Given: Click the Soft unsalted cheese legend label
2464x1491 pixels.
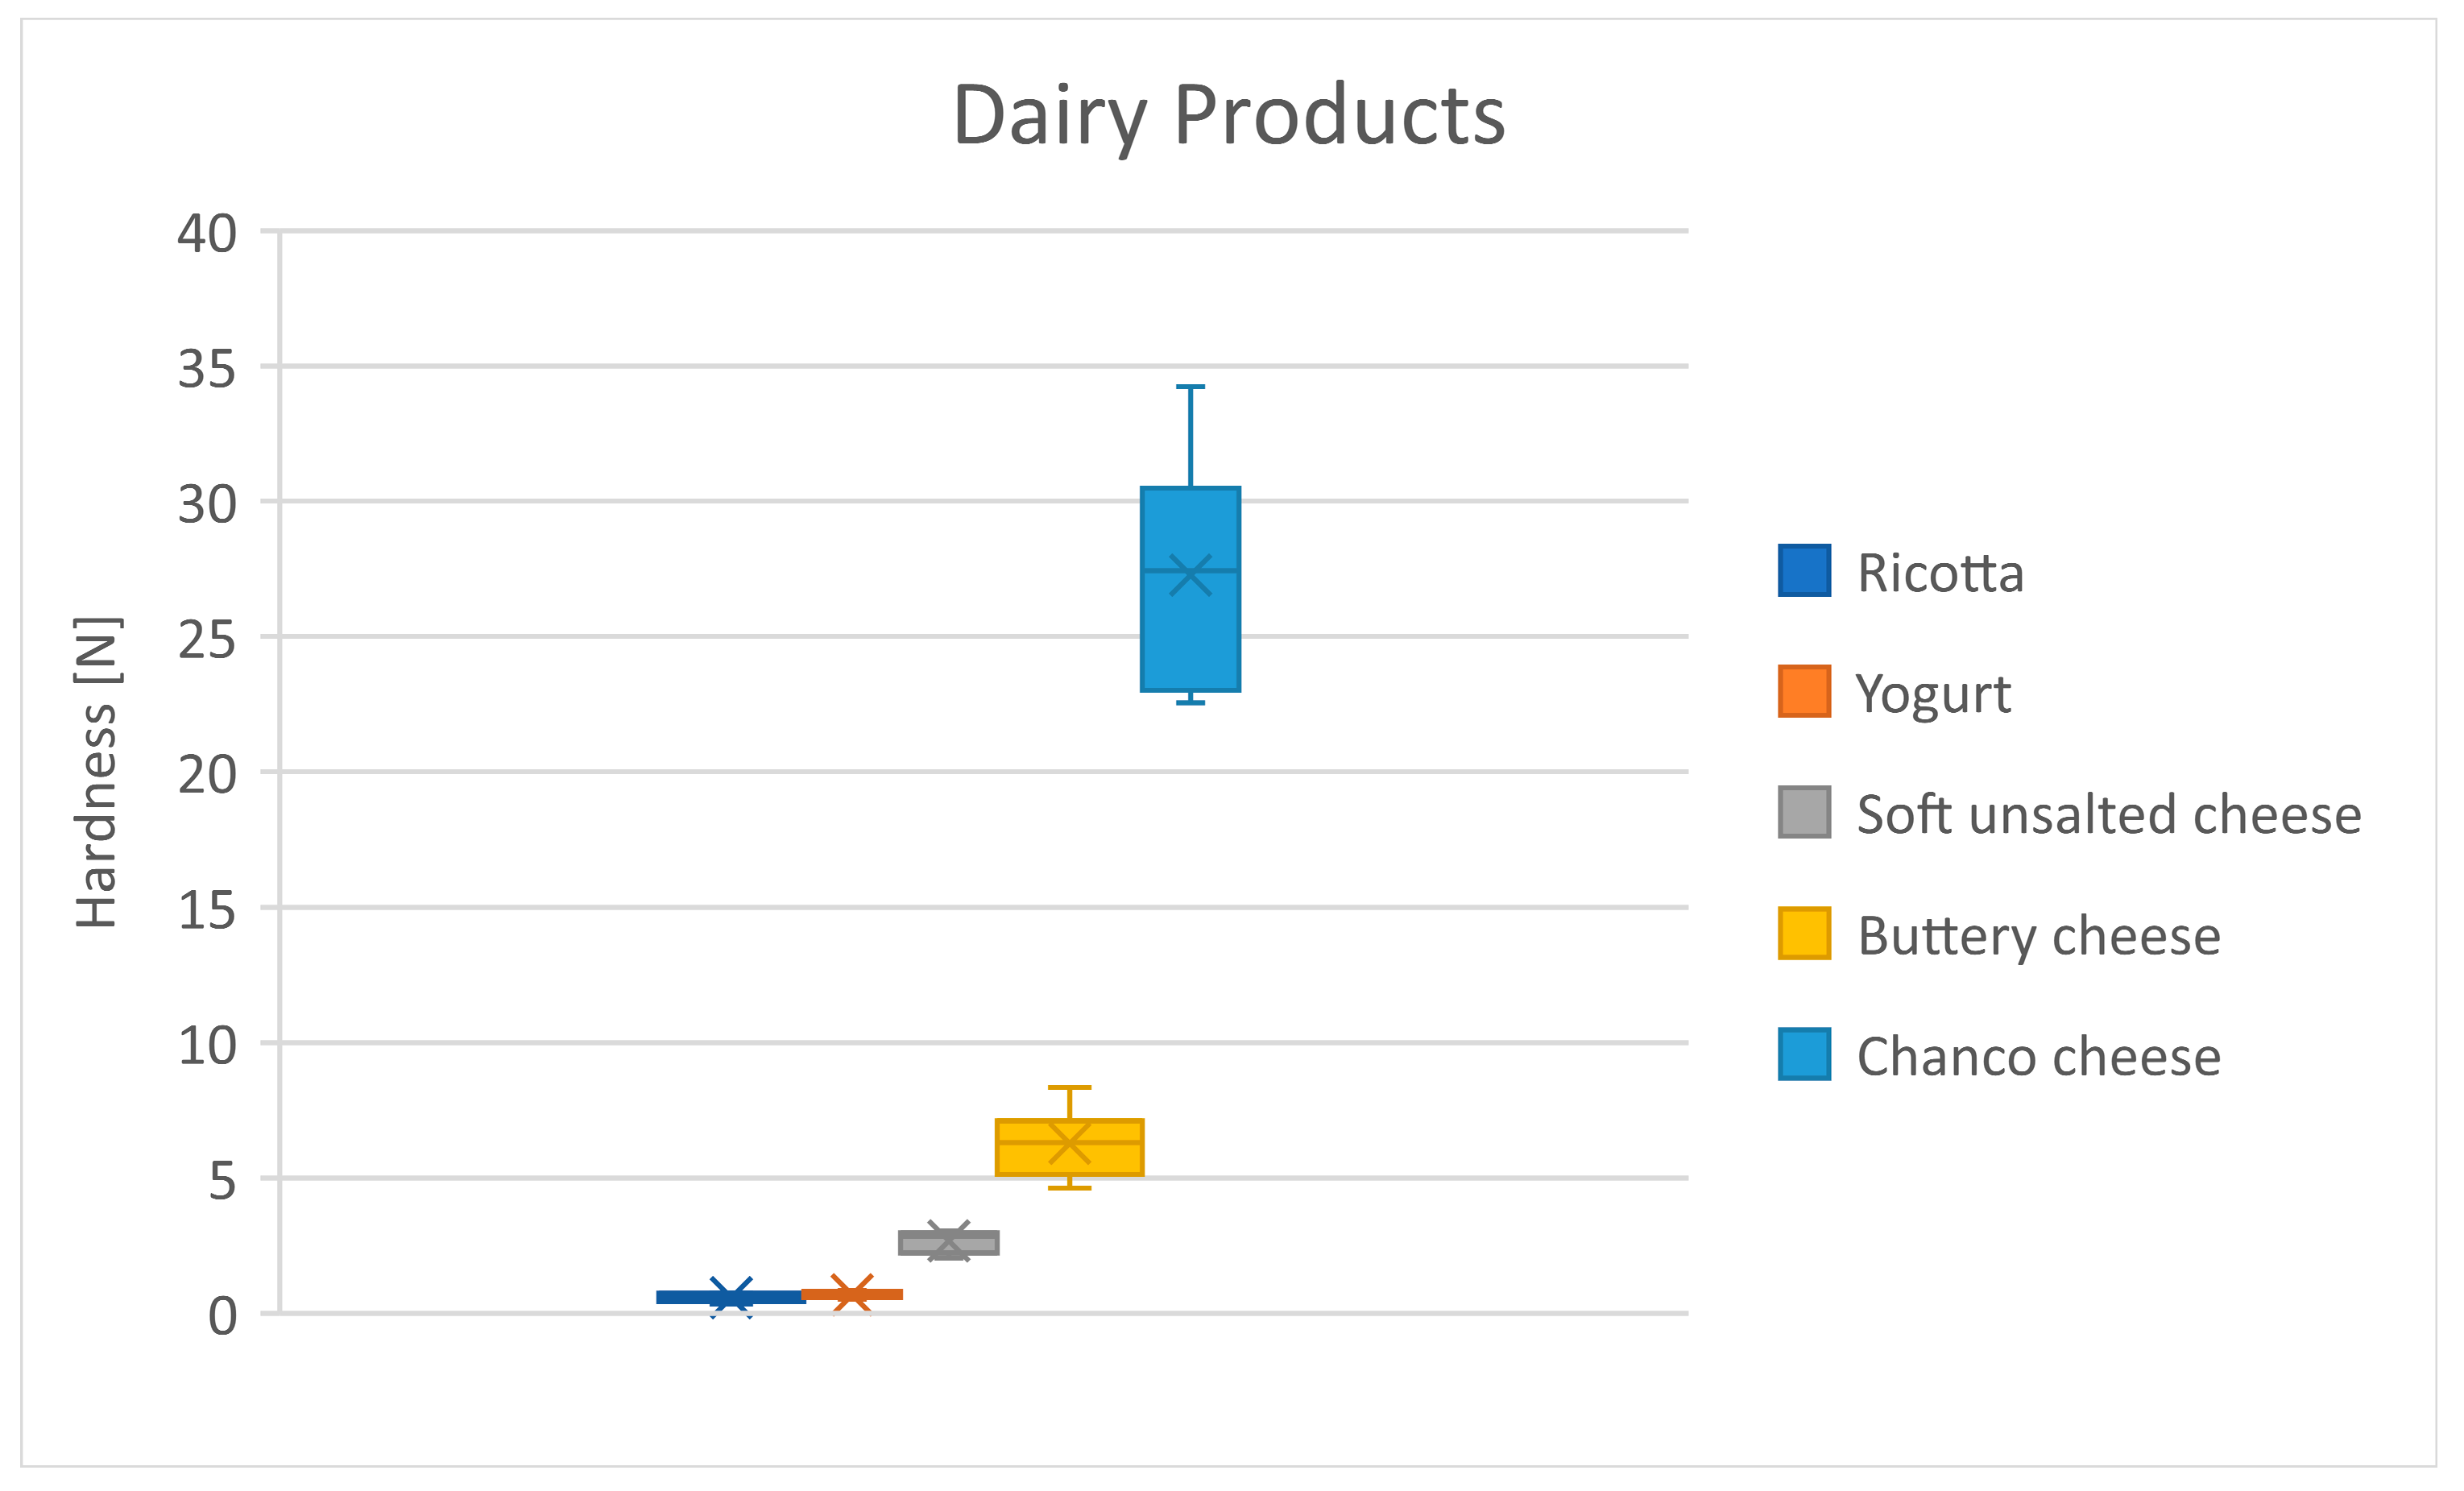Looking at the screenshot, I should (2109, 815).
